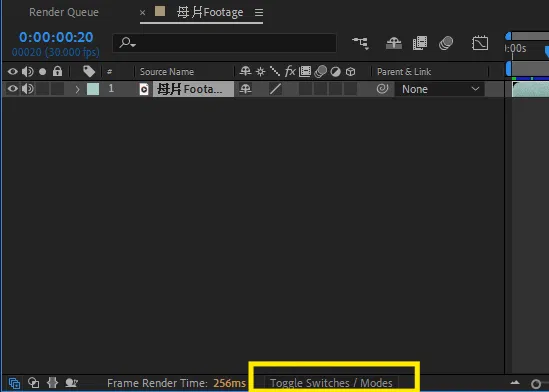Click the # column header
Image resolution: width=549 pixels, height=392 pixels.
pyautogui.click(x=110, y=72)
